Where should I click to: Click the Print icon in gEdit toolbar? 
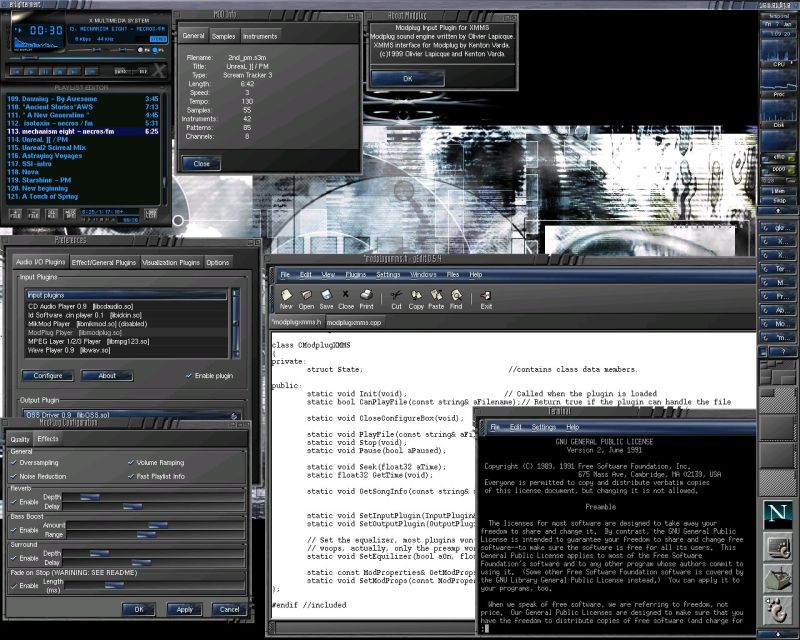tap(366, 299)
